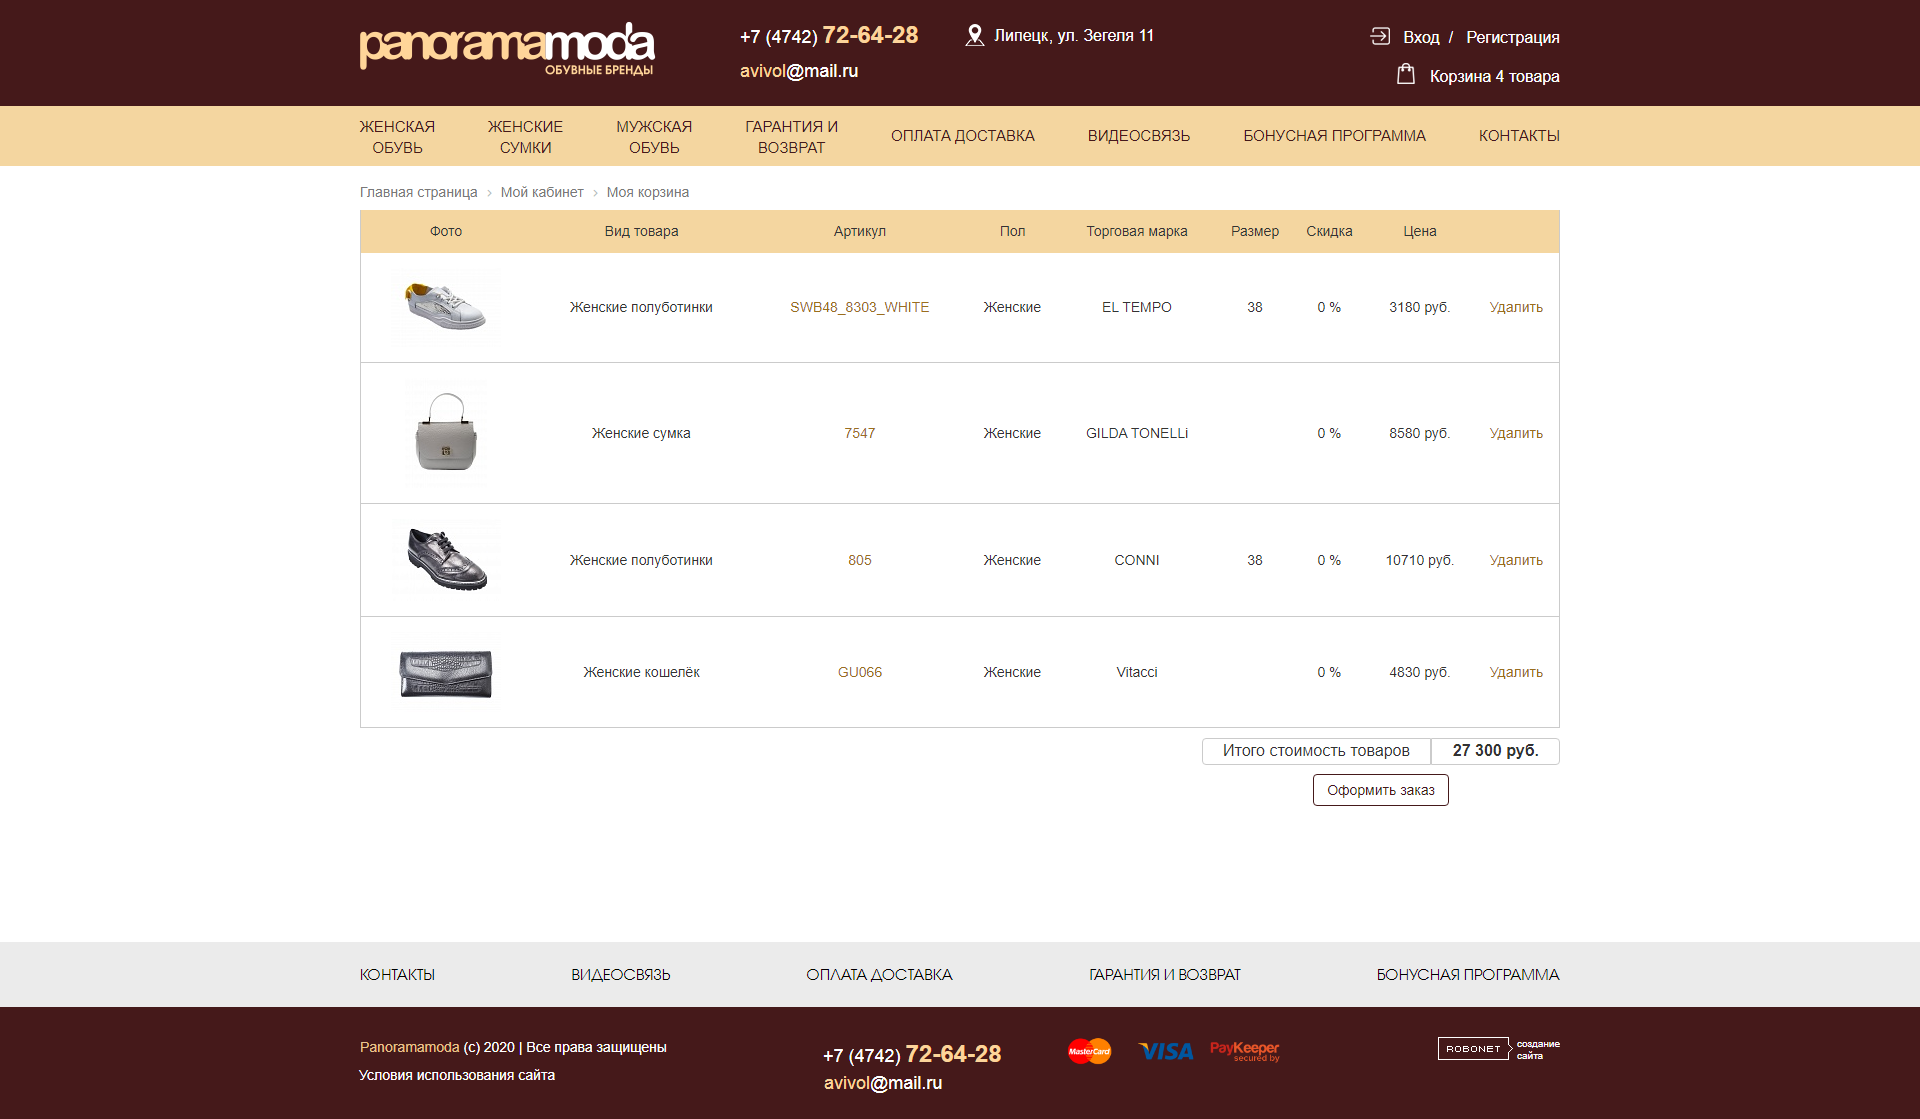The width and height of the screenshot is (1920, 1119).
Task: Open Оплата доставка in top menu
Action: [962, 136]
